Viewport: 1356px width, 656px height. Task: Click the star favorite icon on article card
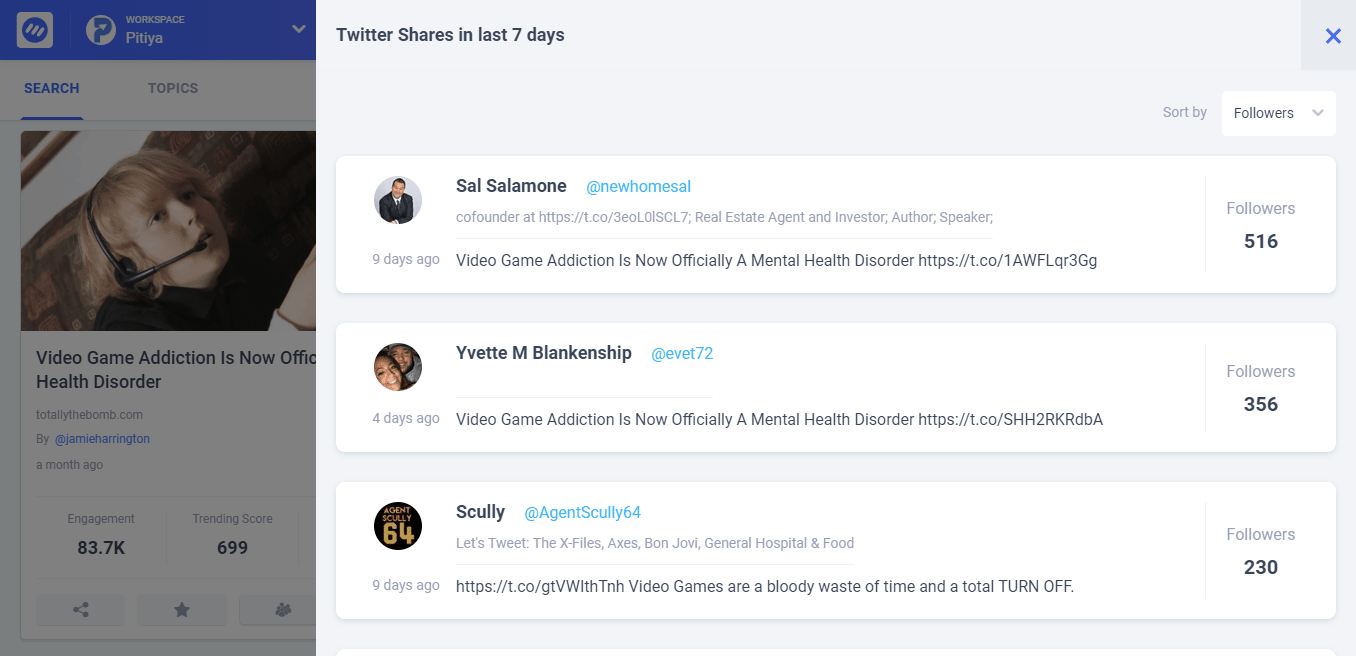[x=182, y=610]
